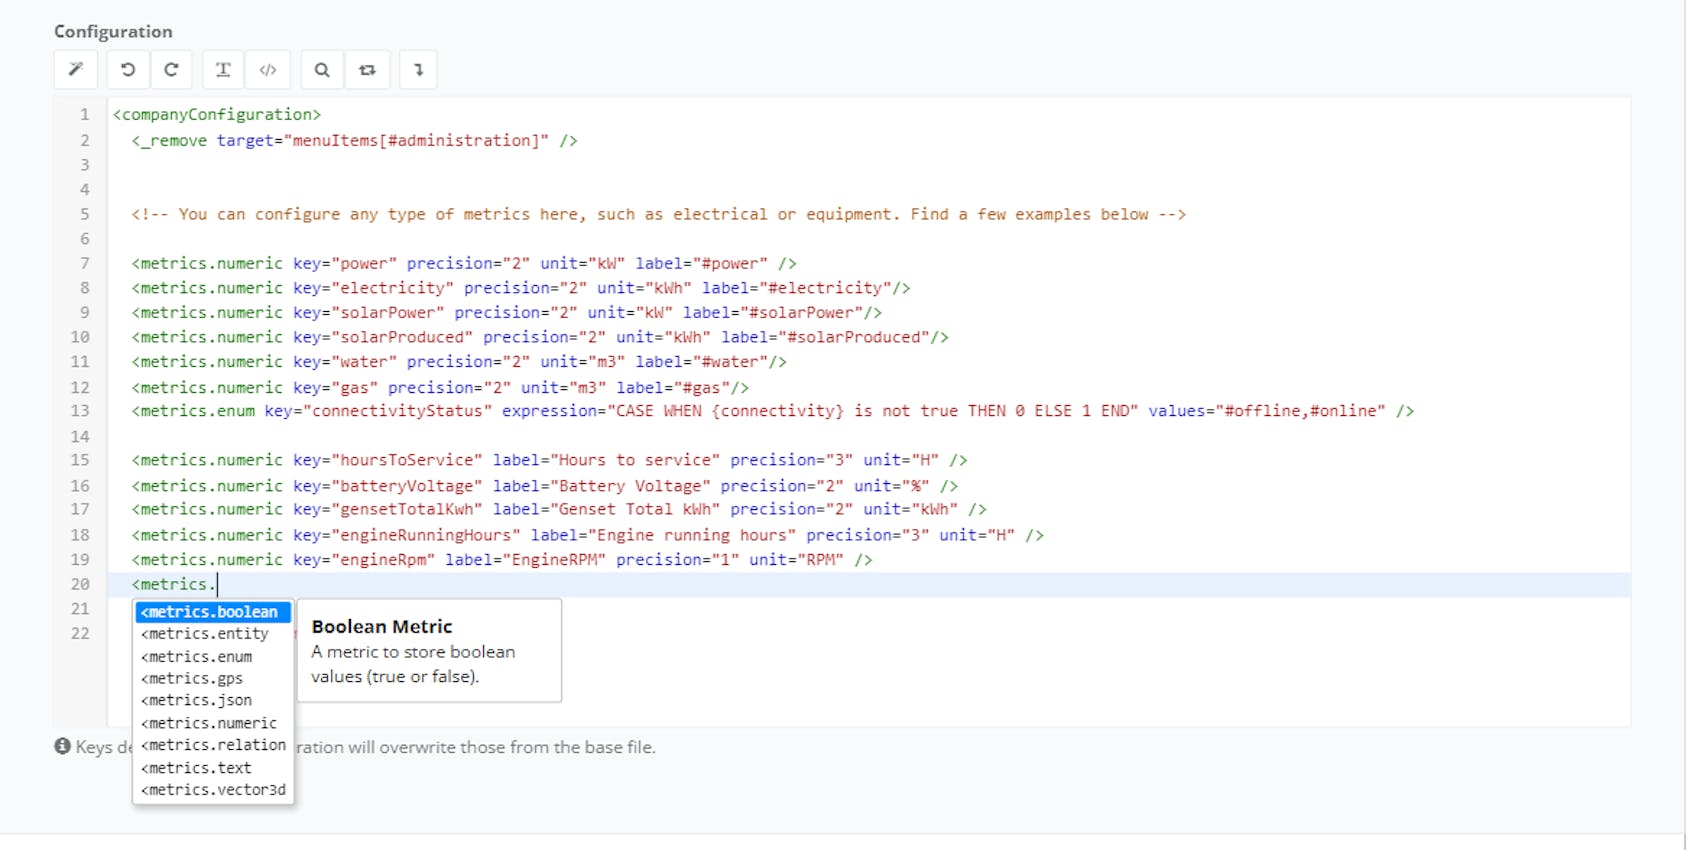Click the code tag toolbar icon

point(268,70)
